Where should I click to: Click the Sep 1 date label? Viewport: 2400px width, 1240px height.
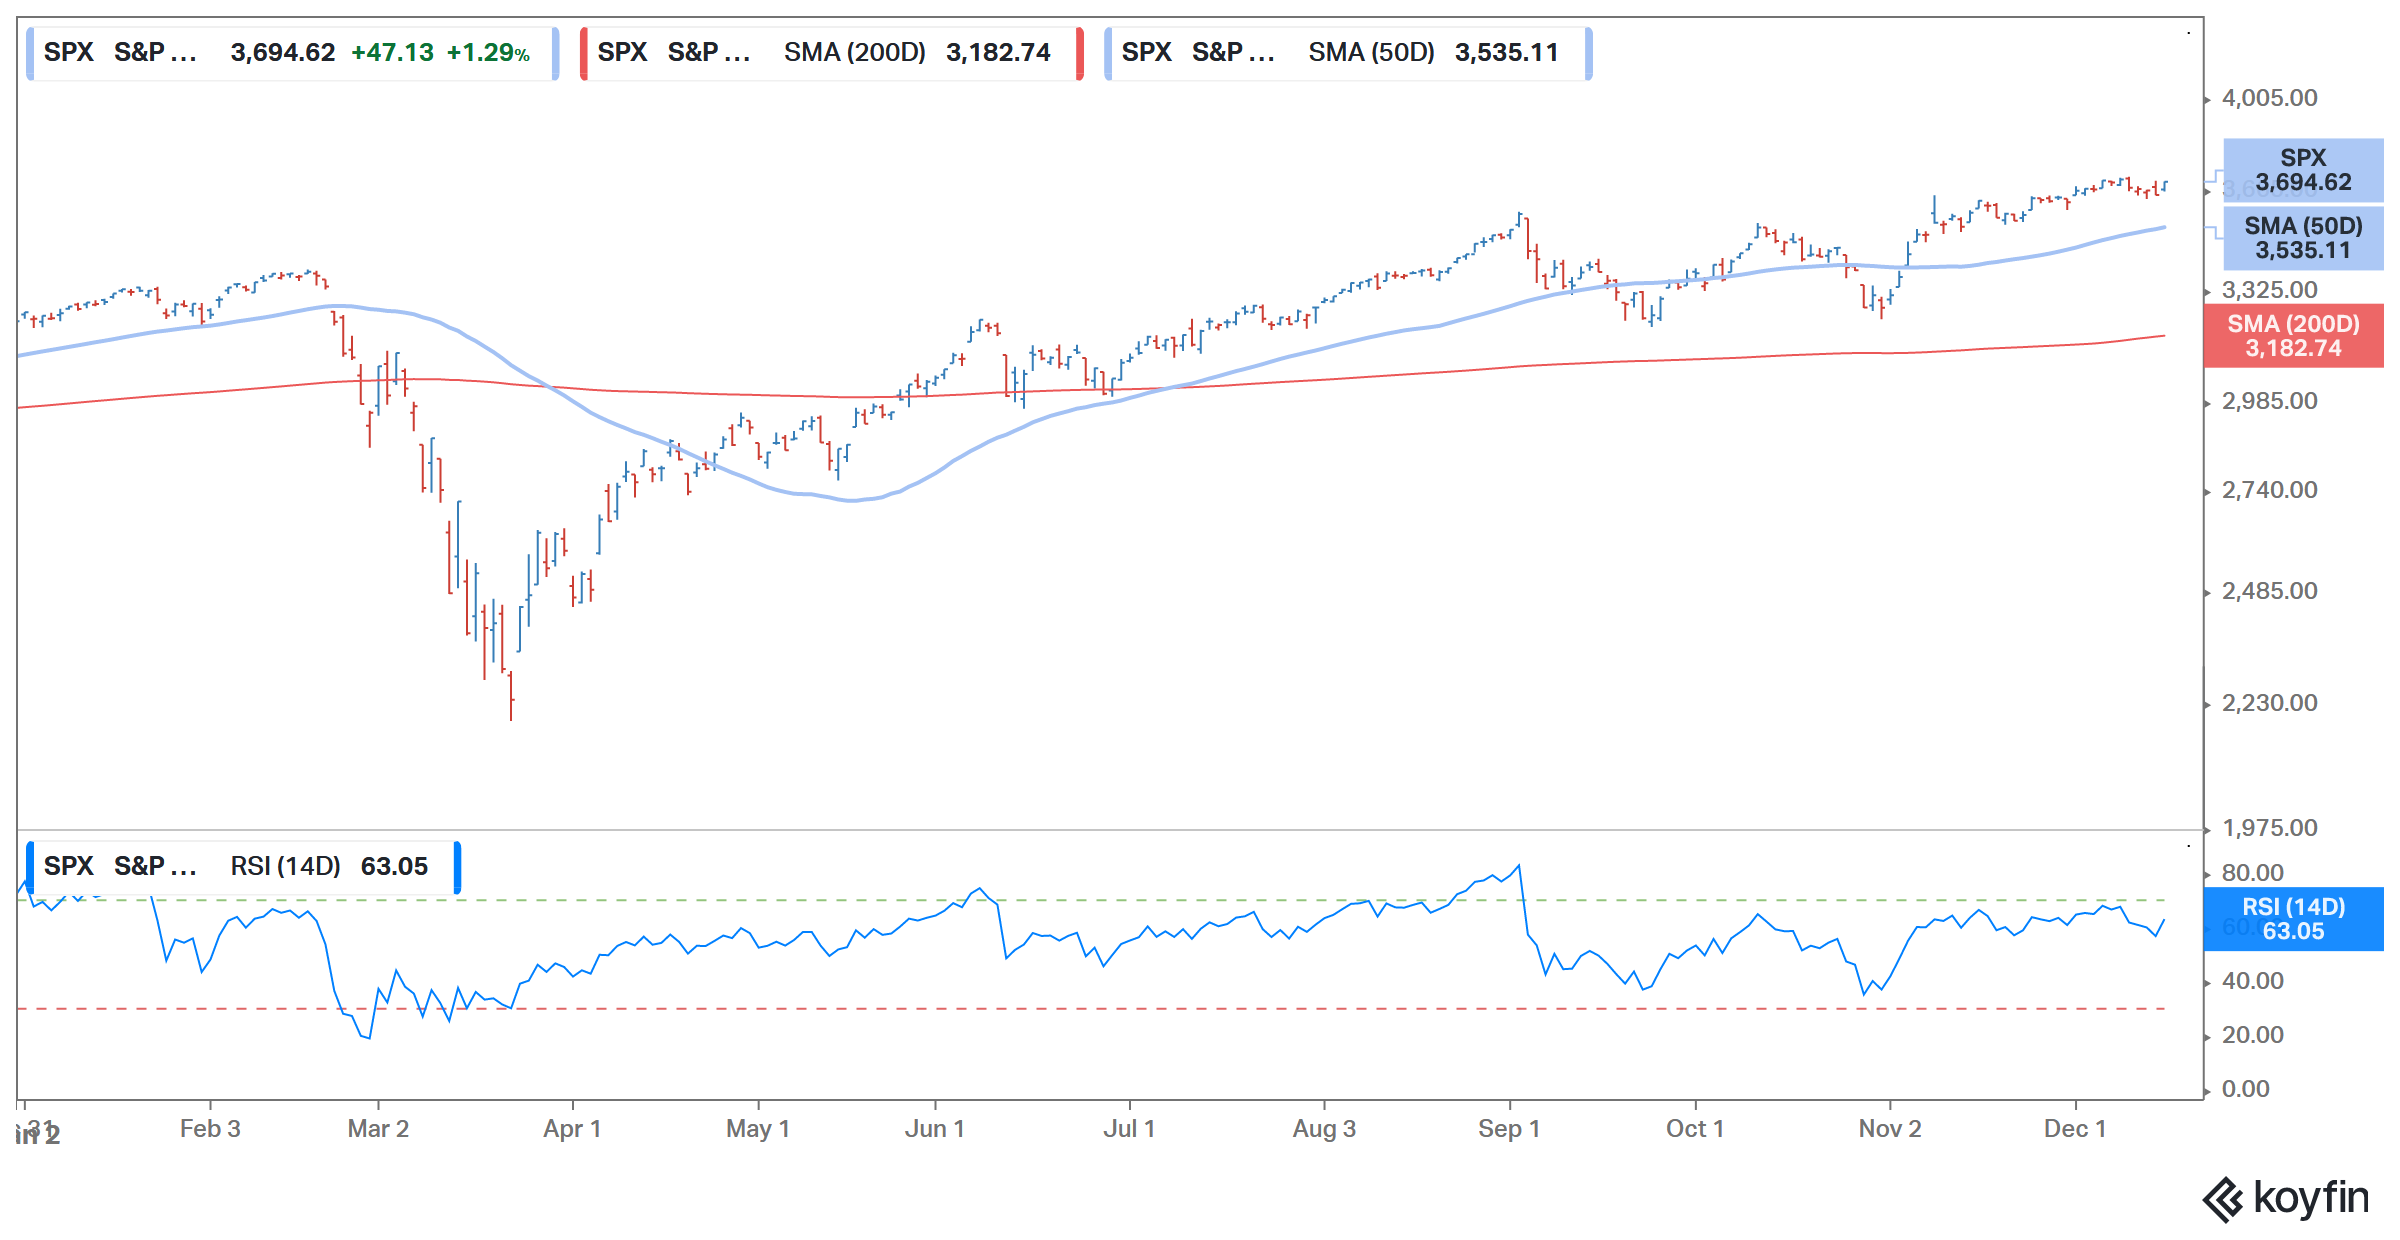(x=1509, y=1129)
